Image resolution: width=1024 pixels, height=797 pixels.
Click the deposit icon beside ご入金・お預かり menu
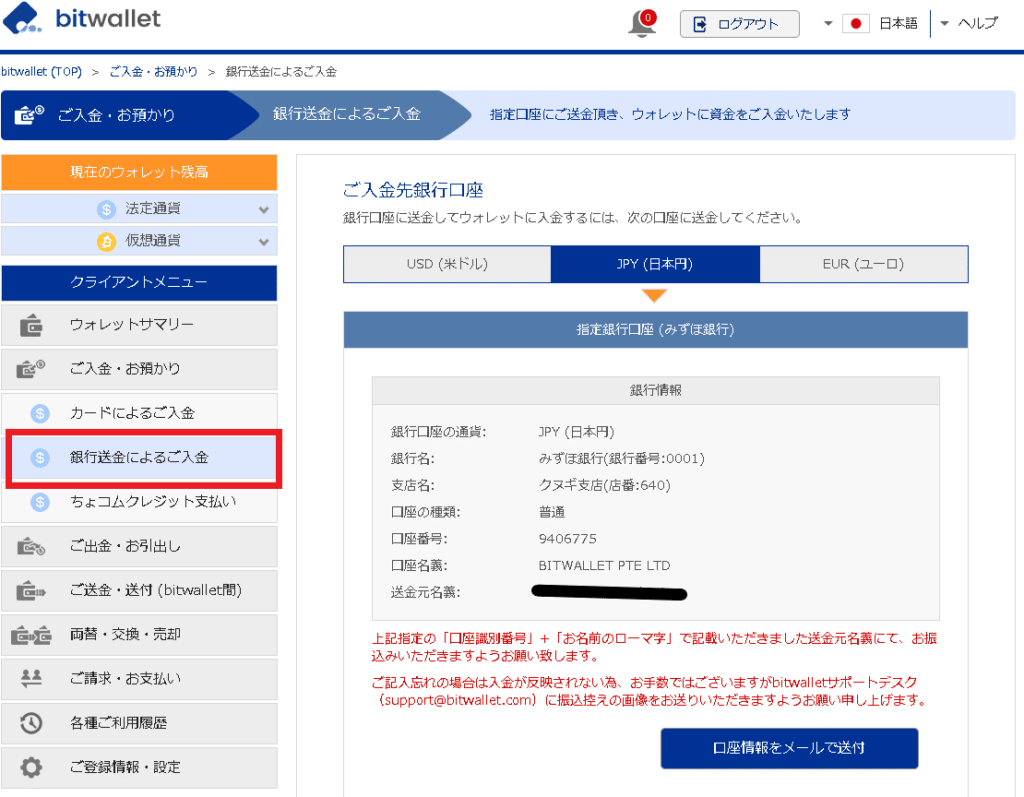[x=30, y=369]
